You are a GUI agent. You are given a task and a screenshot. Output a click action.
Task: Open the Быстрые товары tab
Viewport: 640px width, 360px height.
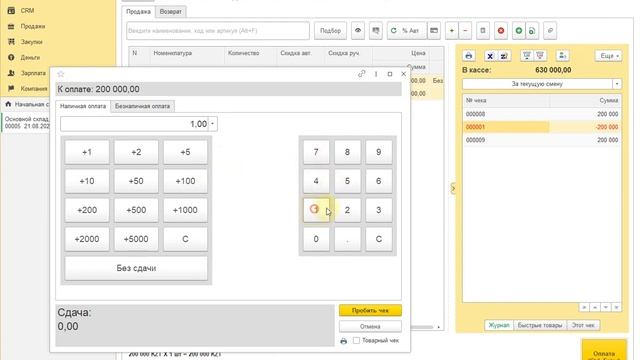(540, 325)
